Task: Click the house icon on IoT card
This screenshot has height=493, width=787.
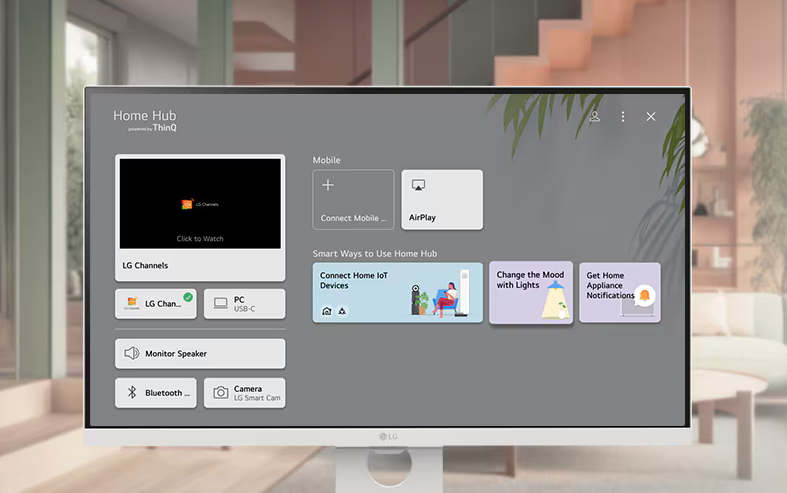Action: (x=326, y=311)
